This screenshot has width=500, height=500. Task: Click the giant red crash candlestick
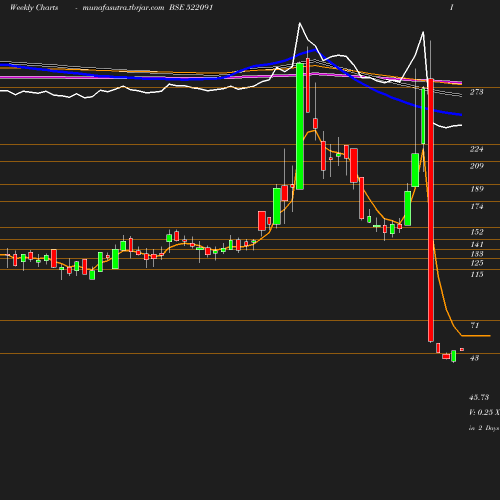[431, 210]
